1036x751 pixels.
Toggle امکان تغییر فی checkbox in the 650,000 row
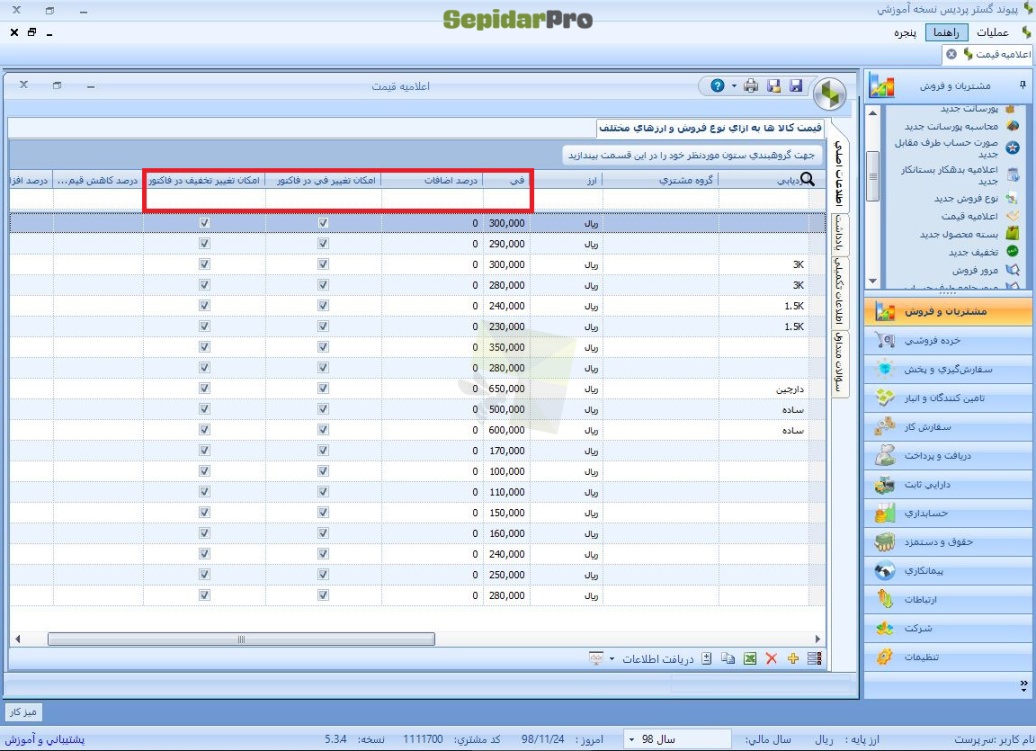click(x=323, y=388)
